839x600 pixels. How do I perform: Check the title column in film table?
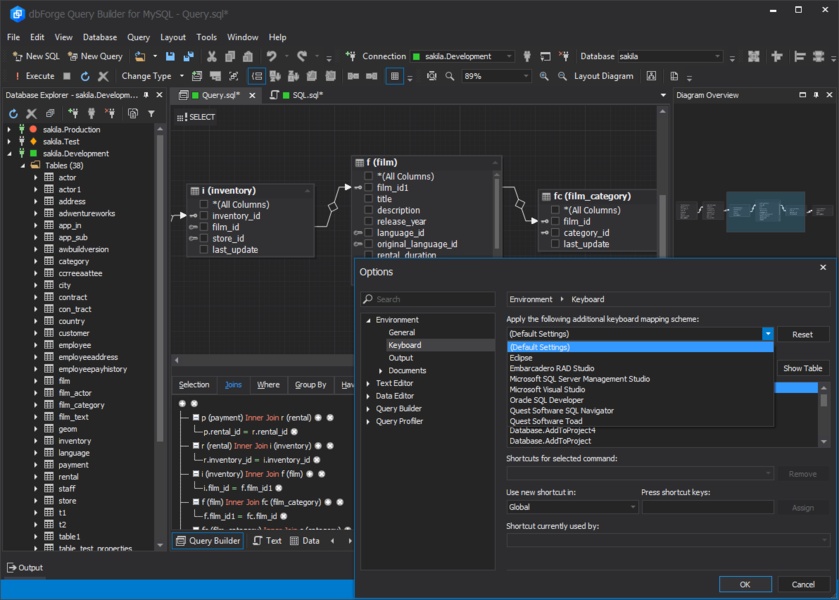pos(369,199)
